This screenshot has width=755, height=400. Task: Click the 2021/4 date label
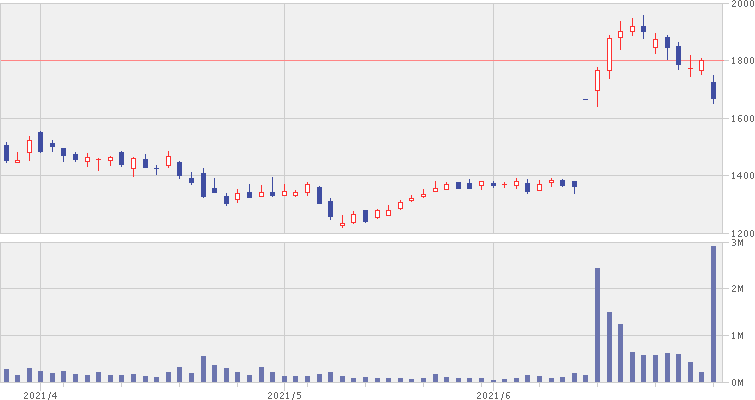pyautogui.click(x=40, y=395)
